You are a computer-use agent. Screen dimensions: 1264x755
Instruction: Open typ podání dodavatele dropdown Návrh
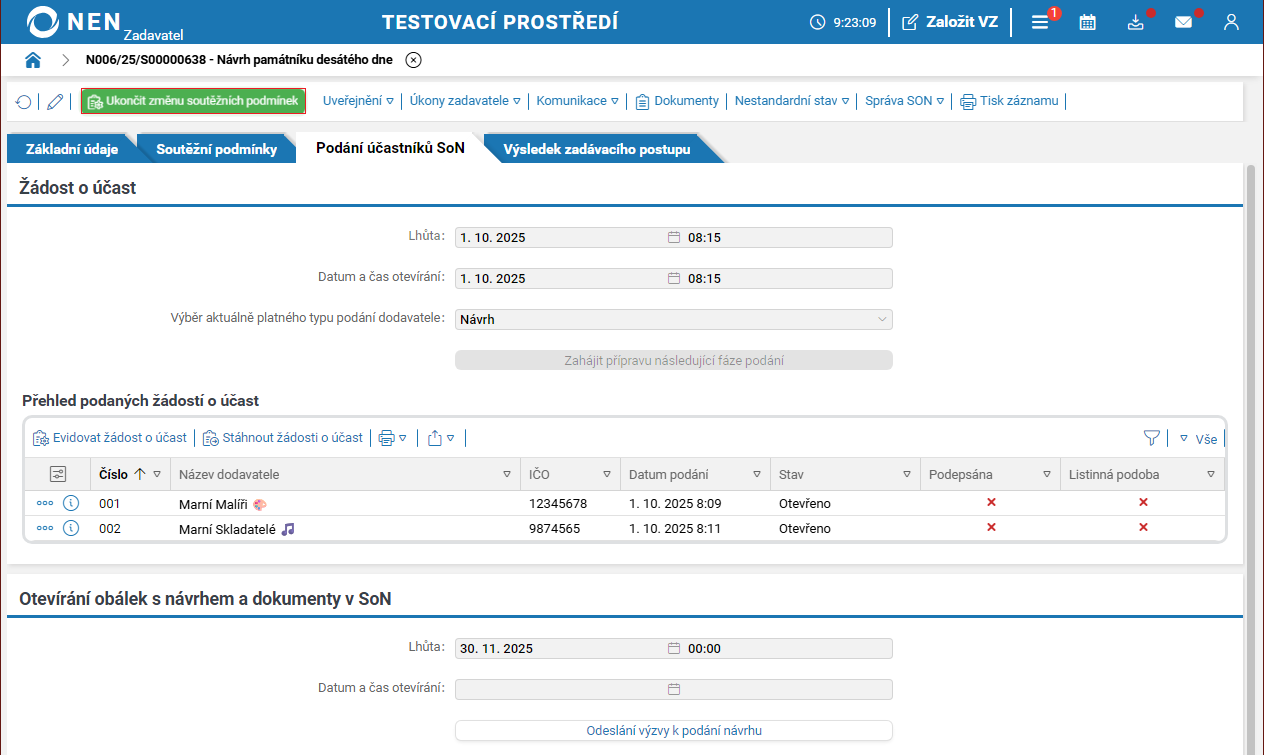[x=673, y=319]
